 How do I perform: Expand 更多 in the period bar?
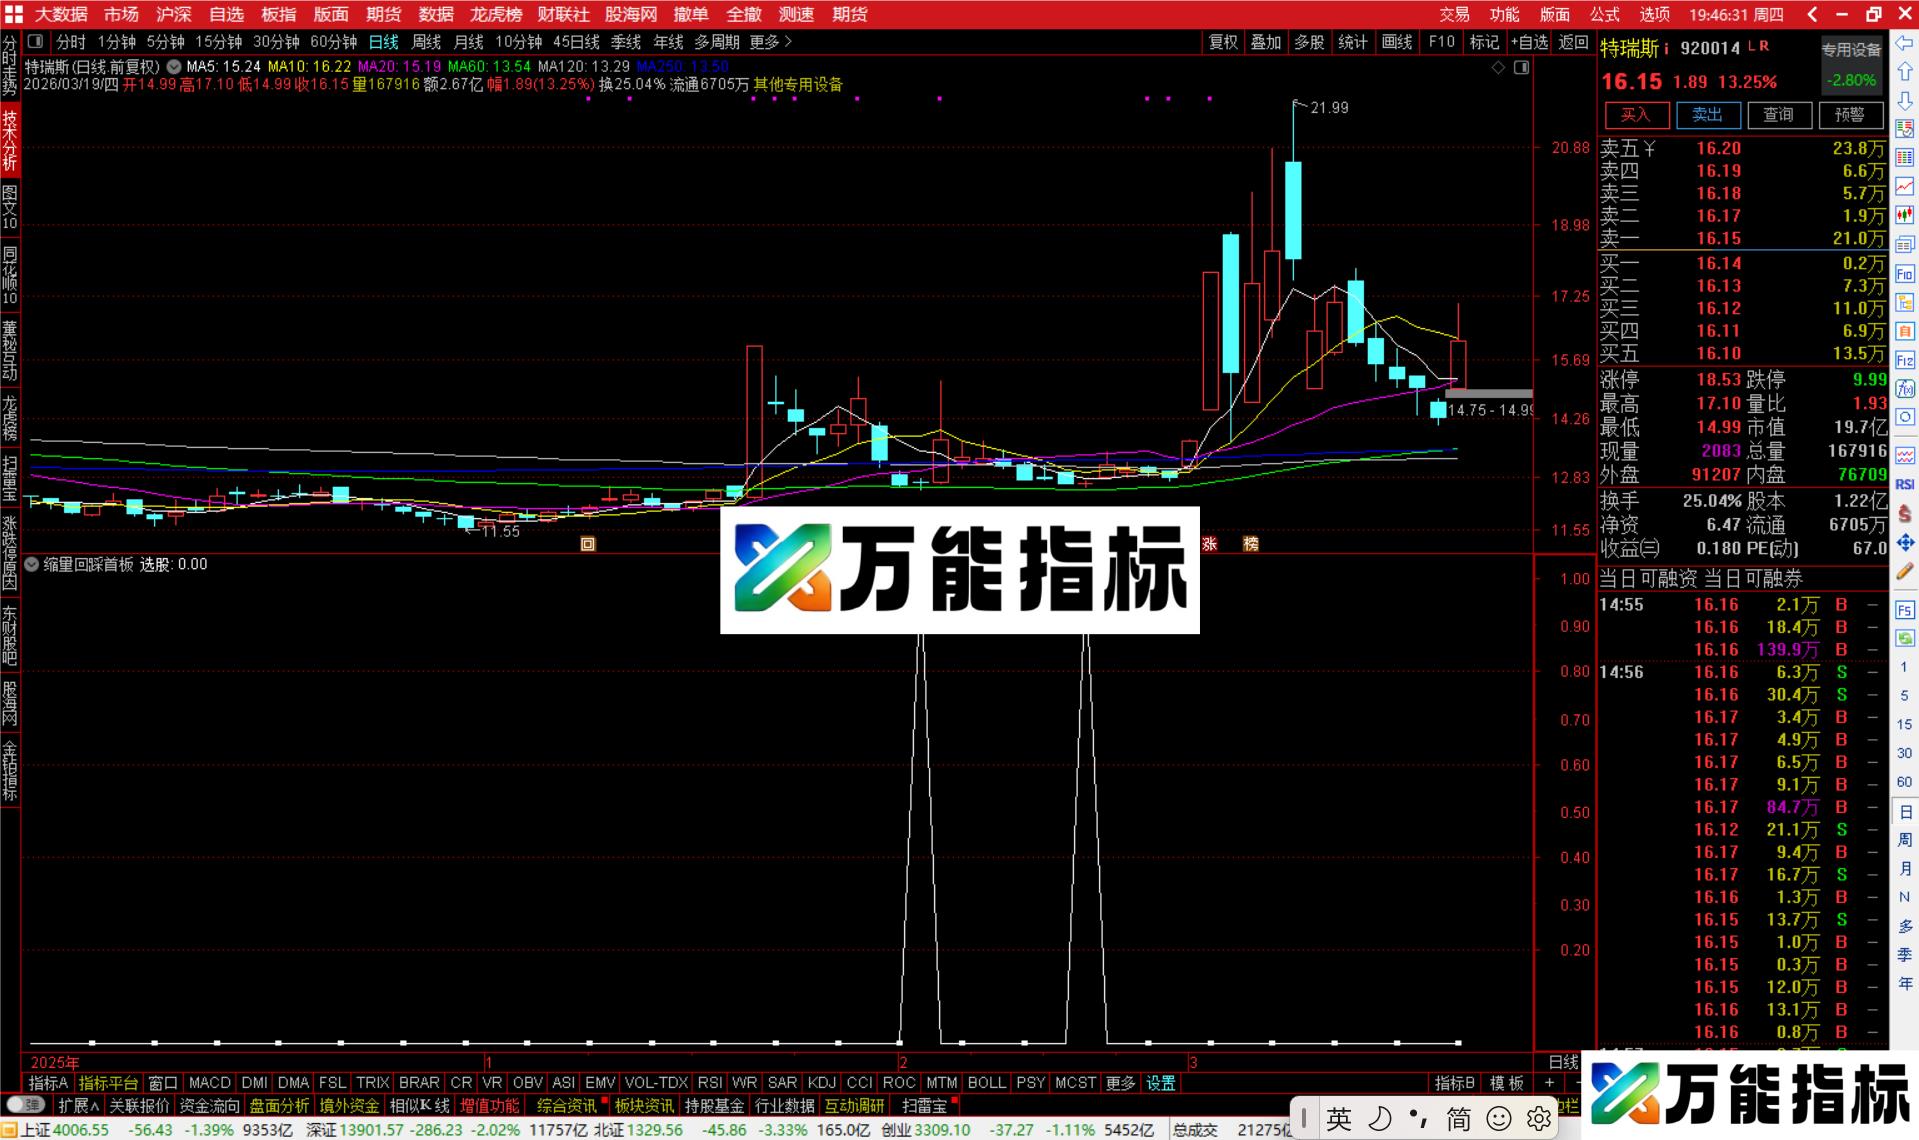pyautogui.click(x=763, y=42)
